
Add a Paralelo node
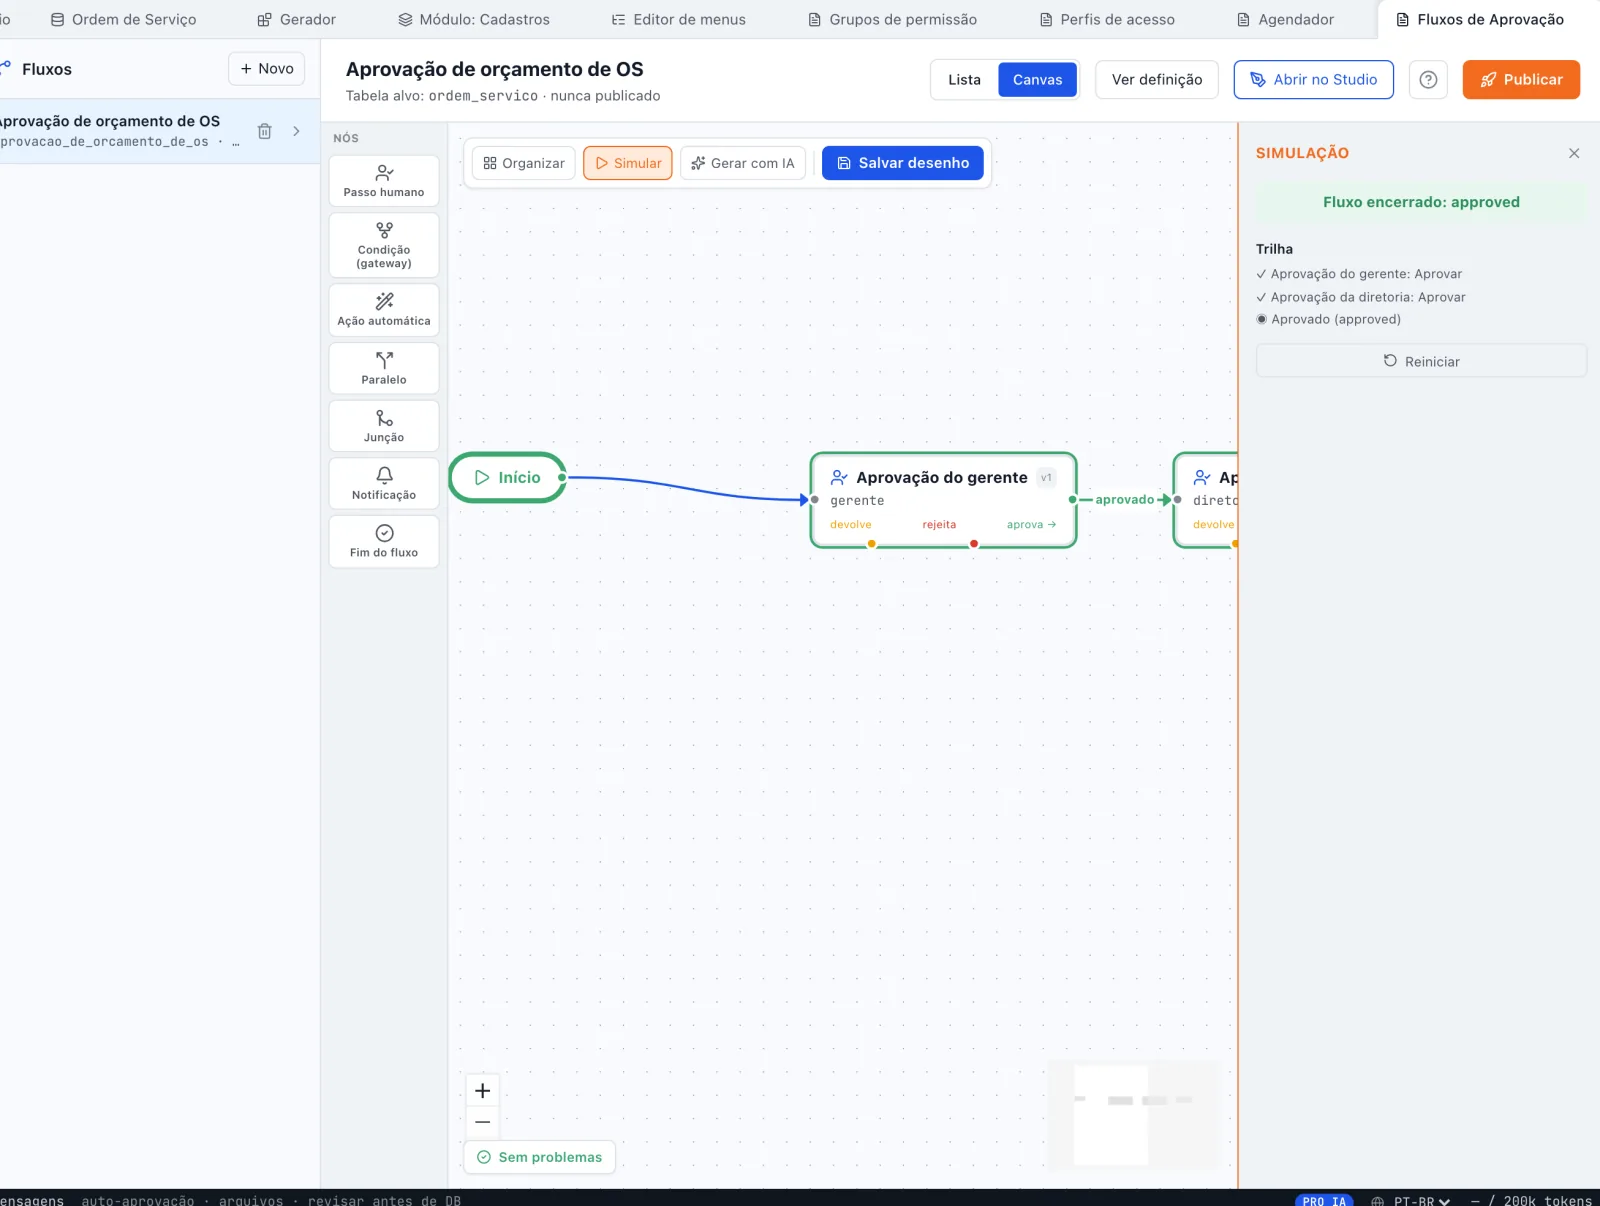(x=384, y=368)
